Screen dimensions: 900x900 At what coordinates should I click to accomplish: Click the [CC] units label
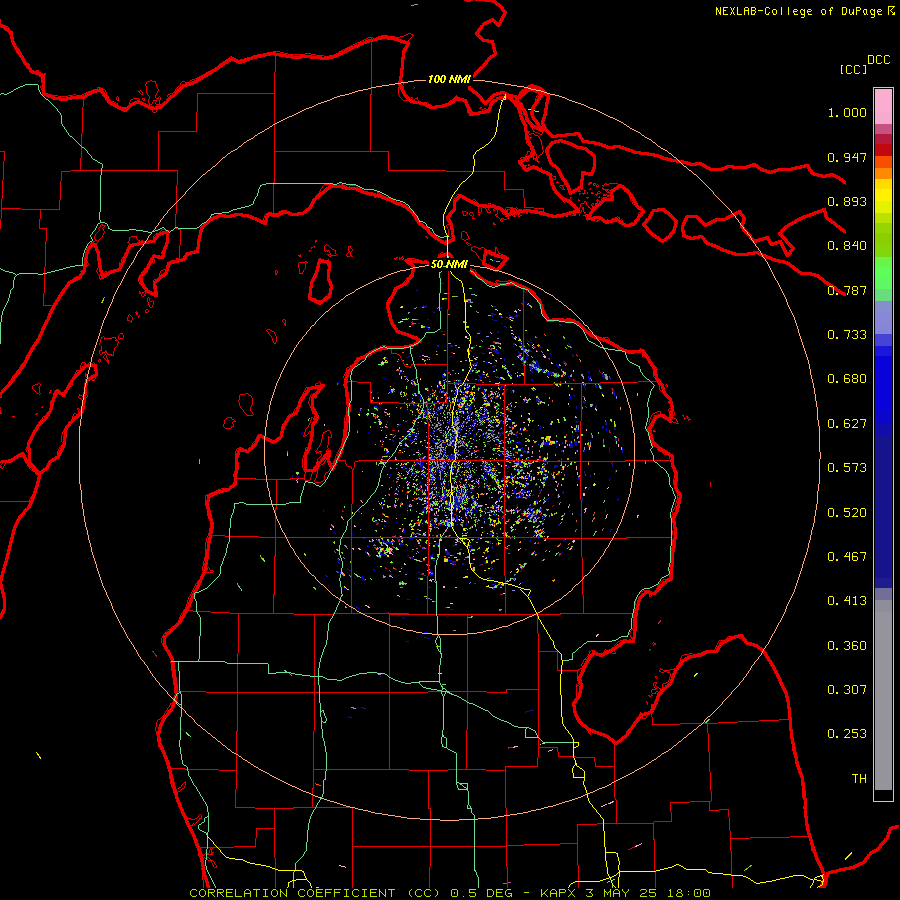[853, 69]
